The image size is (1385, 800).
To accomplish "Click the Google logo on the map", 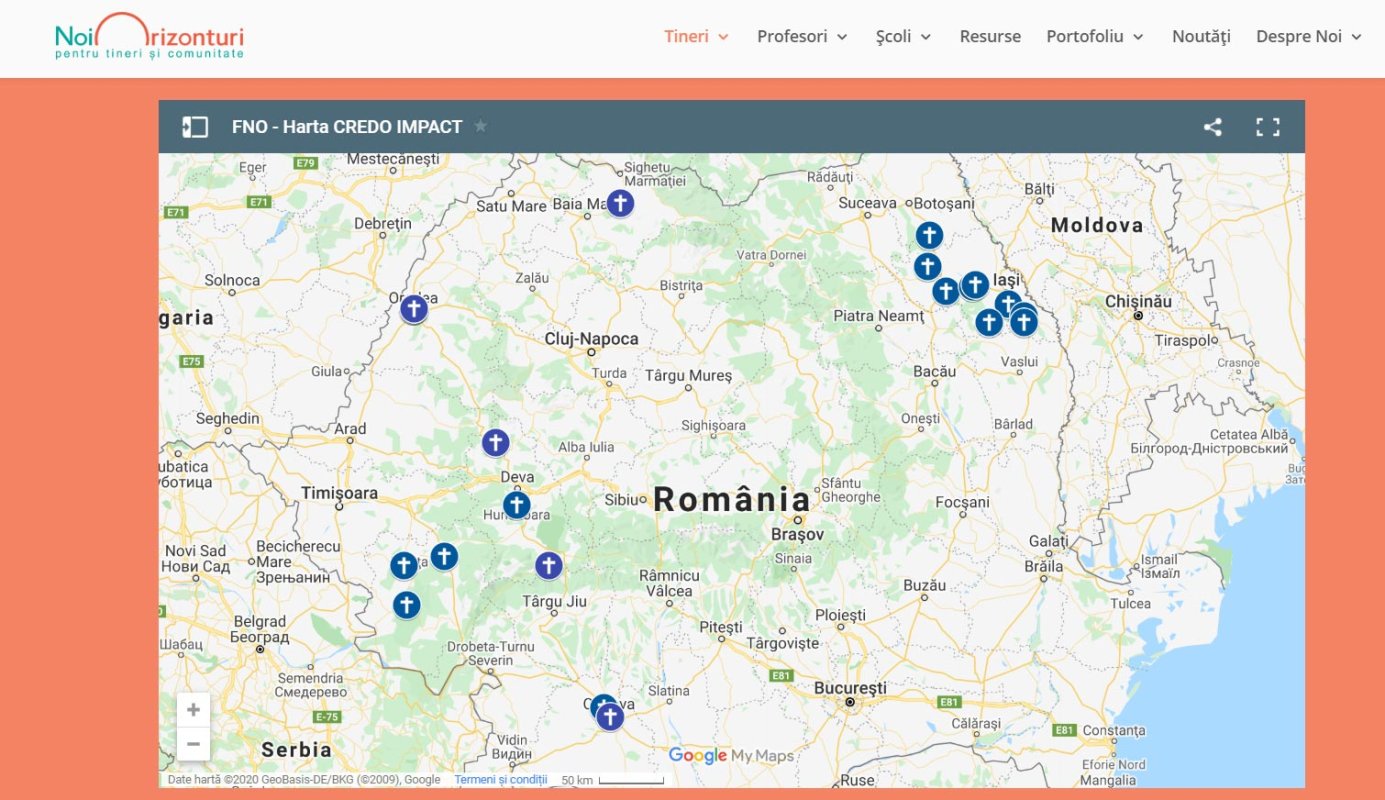I will 697,756.
